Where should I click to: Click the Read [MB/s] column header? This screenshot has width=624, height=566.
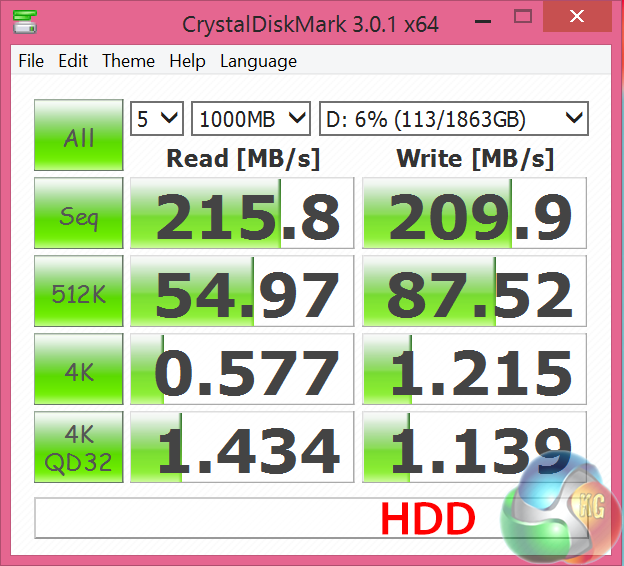pos(243,159)
